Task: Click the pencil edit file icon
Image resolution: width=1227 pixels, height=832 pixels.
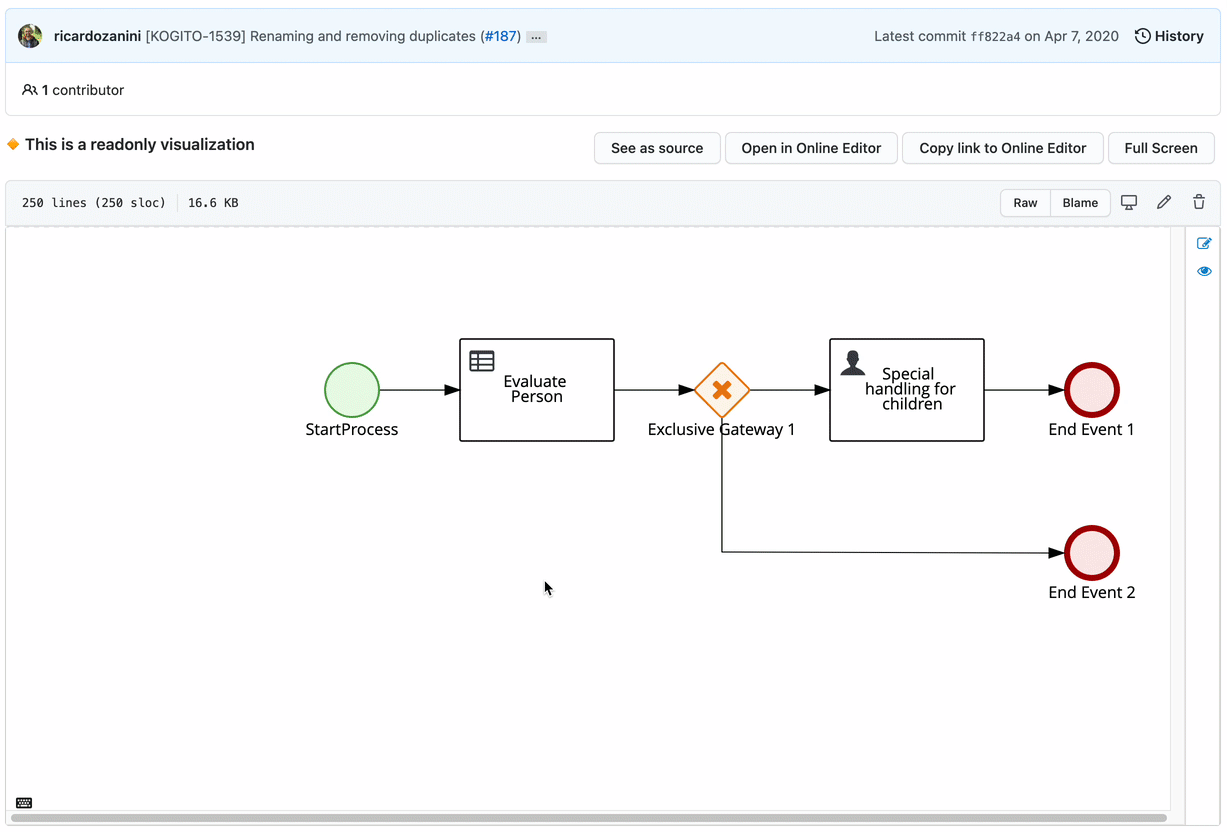Action: tap(1164, 202)
